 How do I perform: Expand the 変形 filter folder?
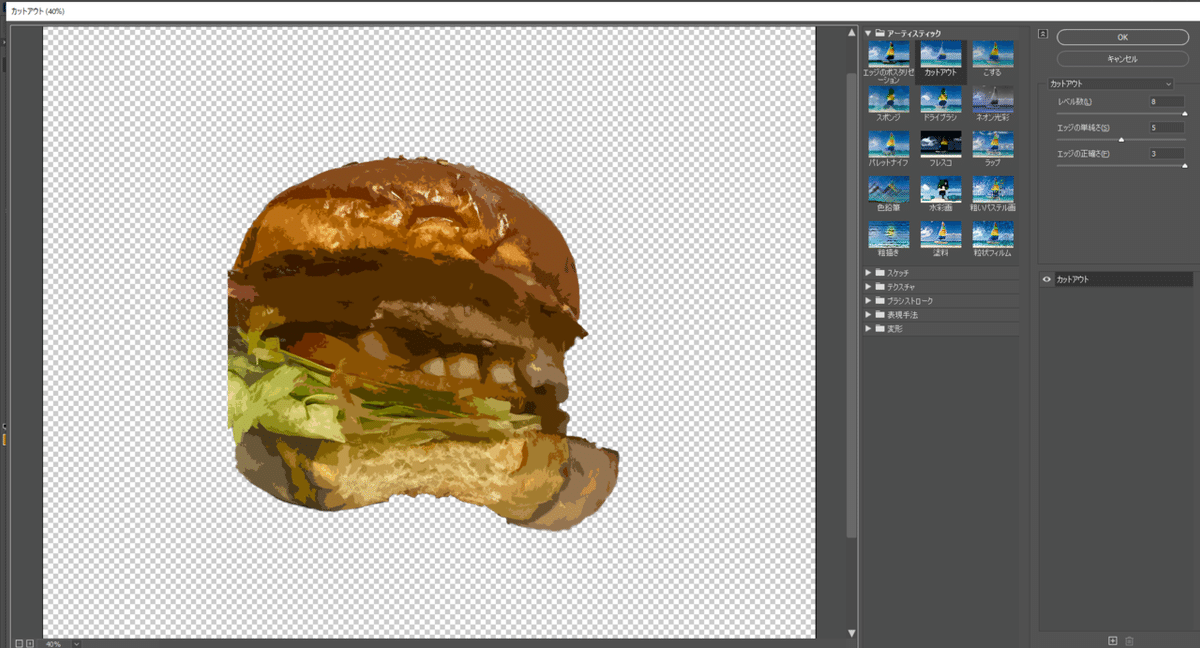869,328
